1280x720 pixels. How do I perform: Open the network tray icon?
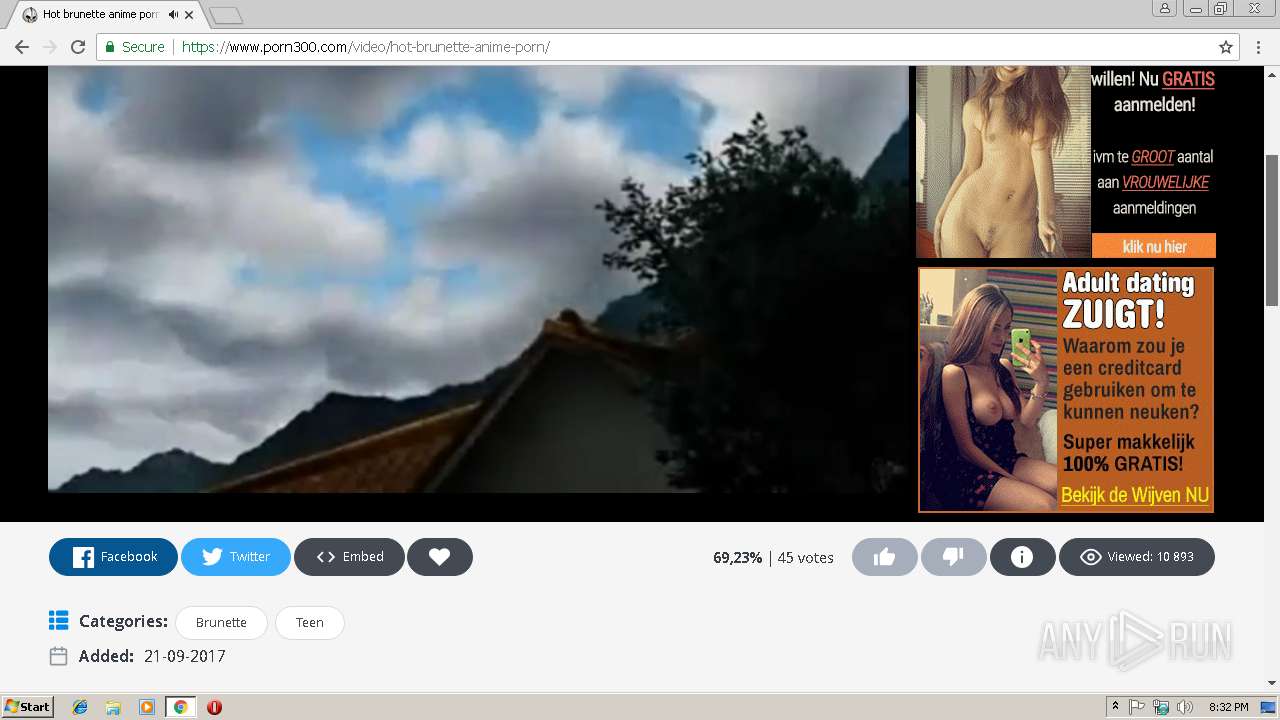click(1161, 707)
